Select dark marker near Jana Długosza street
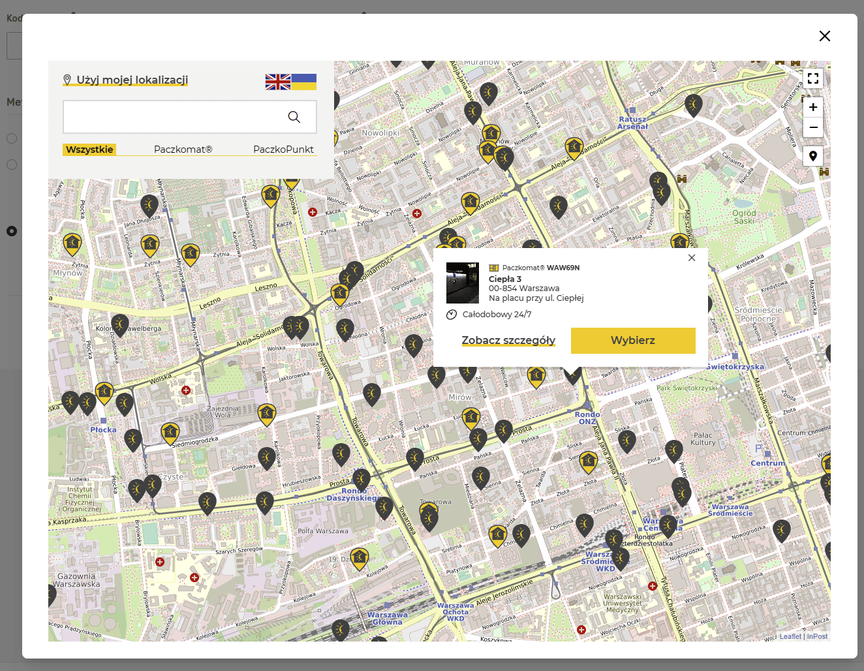 click(x=149, y=205)
